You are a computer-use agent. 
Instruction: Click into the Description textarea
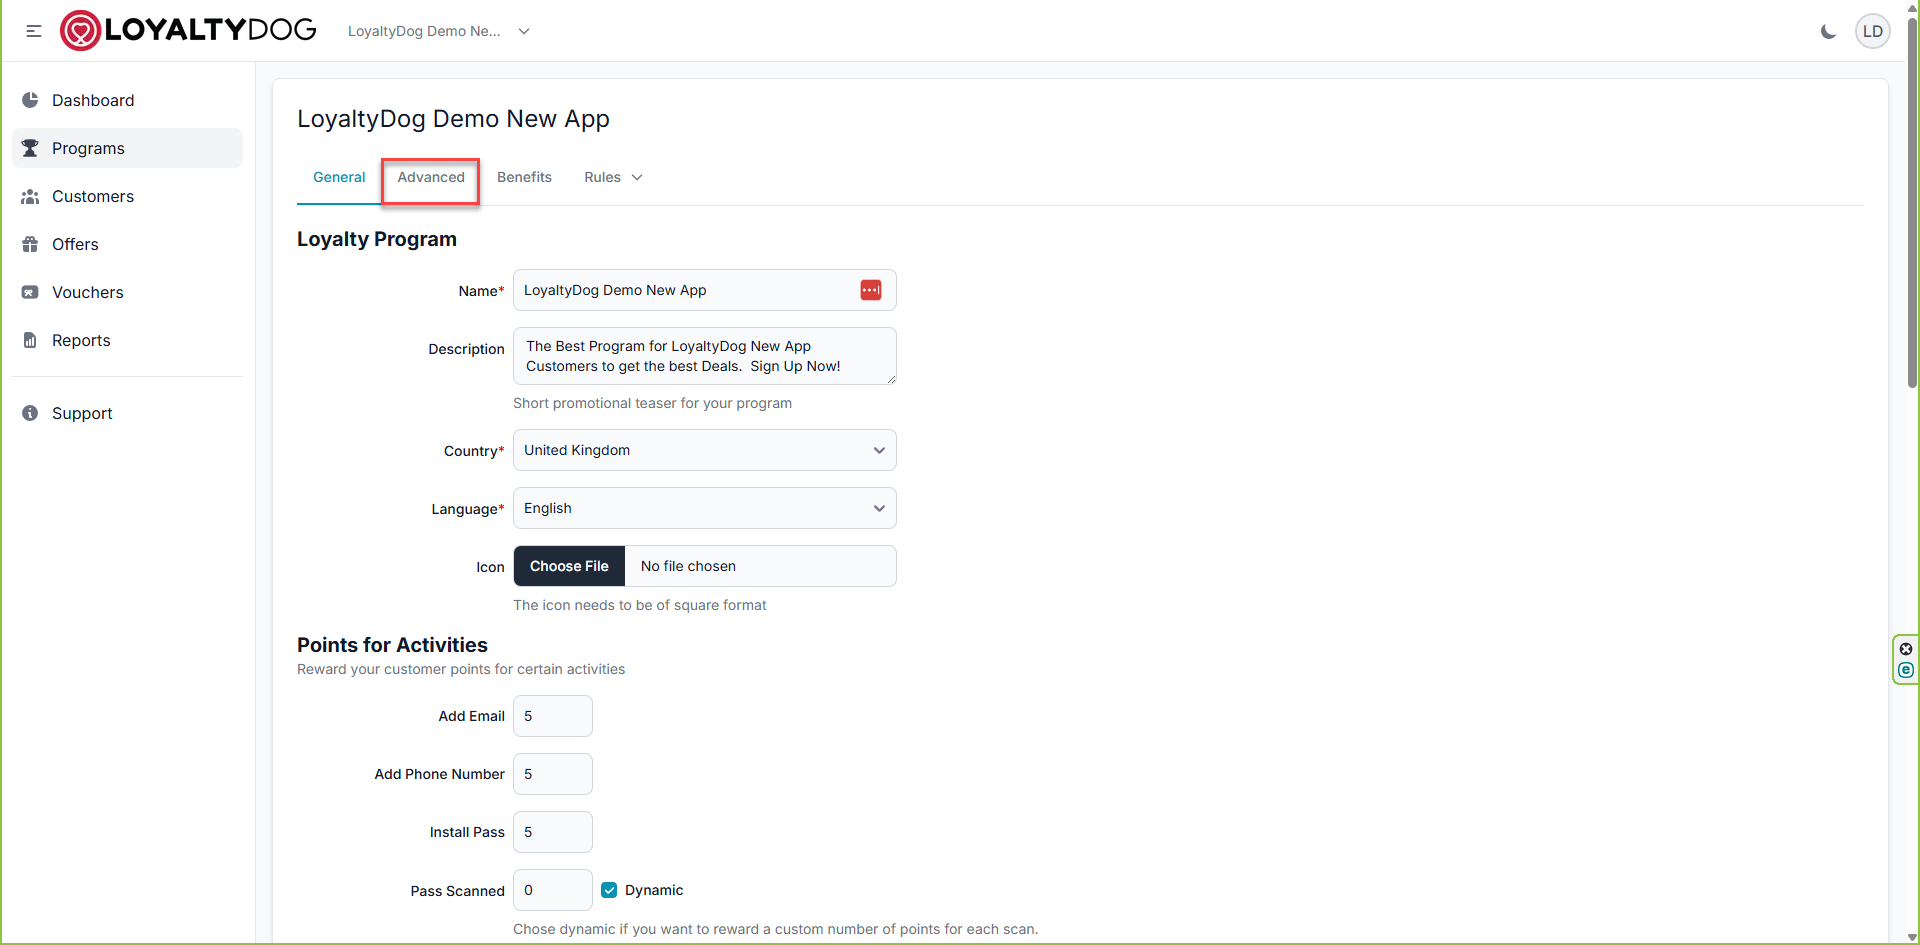(x=705, y=356)
